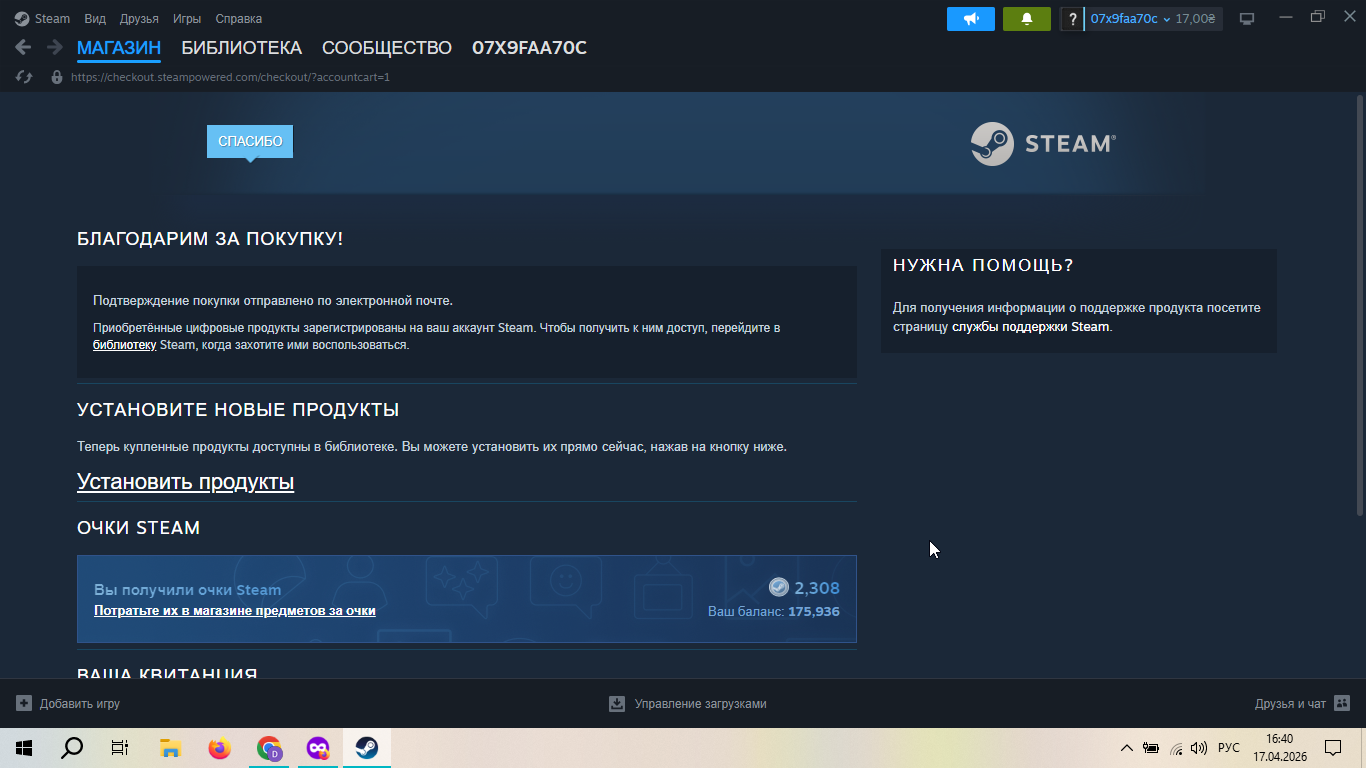The width and height of the screenshot is (1366, 768).
Task: Open the account dropdown 07x9faa70c
Action: click(x=1130, y=19)
